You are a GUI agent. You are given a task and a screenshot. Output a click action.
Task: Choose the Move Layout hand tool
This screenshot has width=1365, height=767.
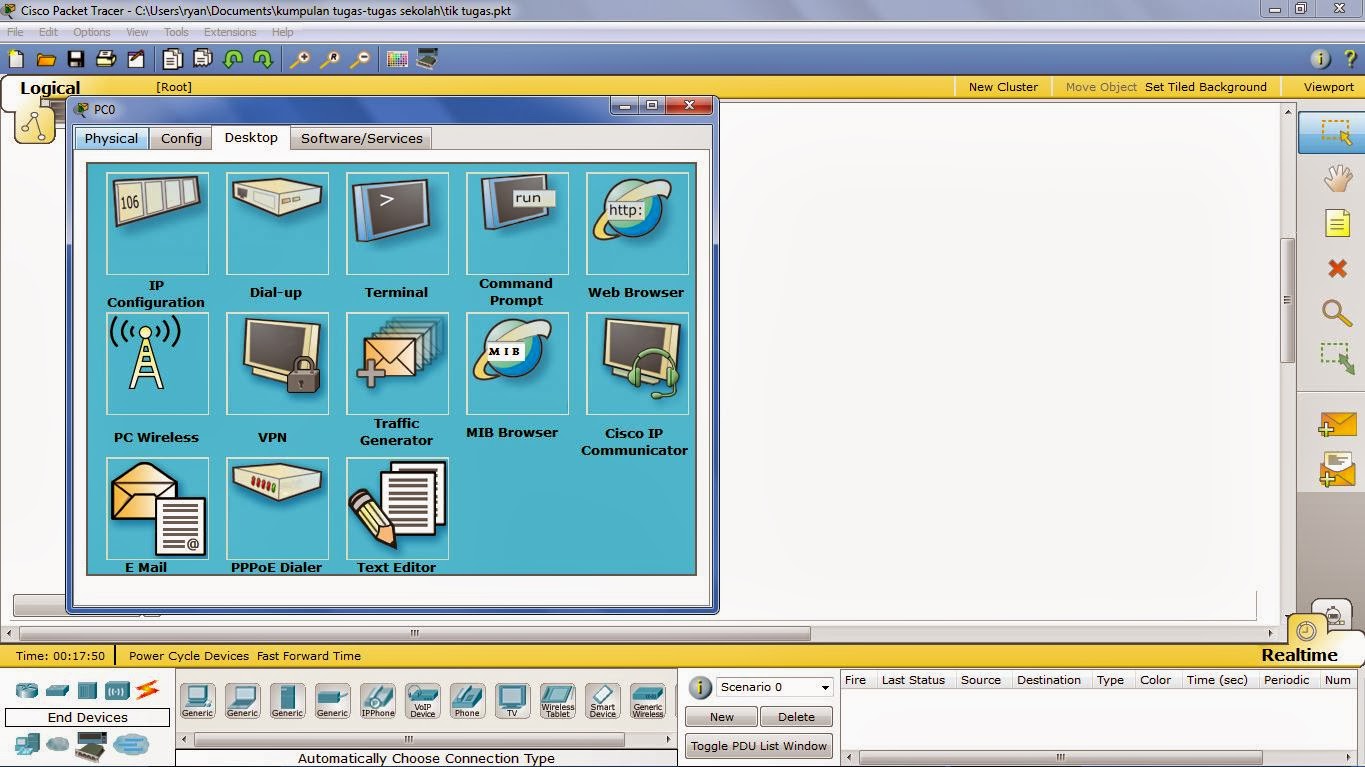coord(1337,178)
